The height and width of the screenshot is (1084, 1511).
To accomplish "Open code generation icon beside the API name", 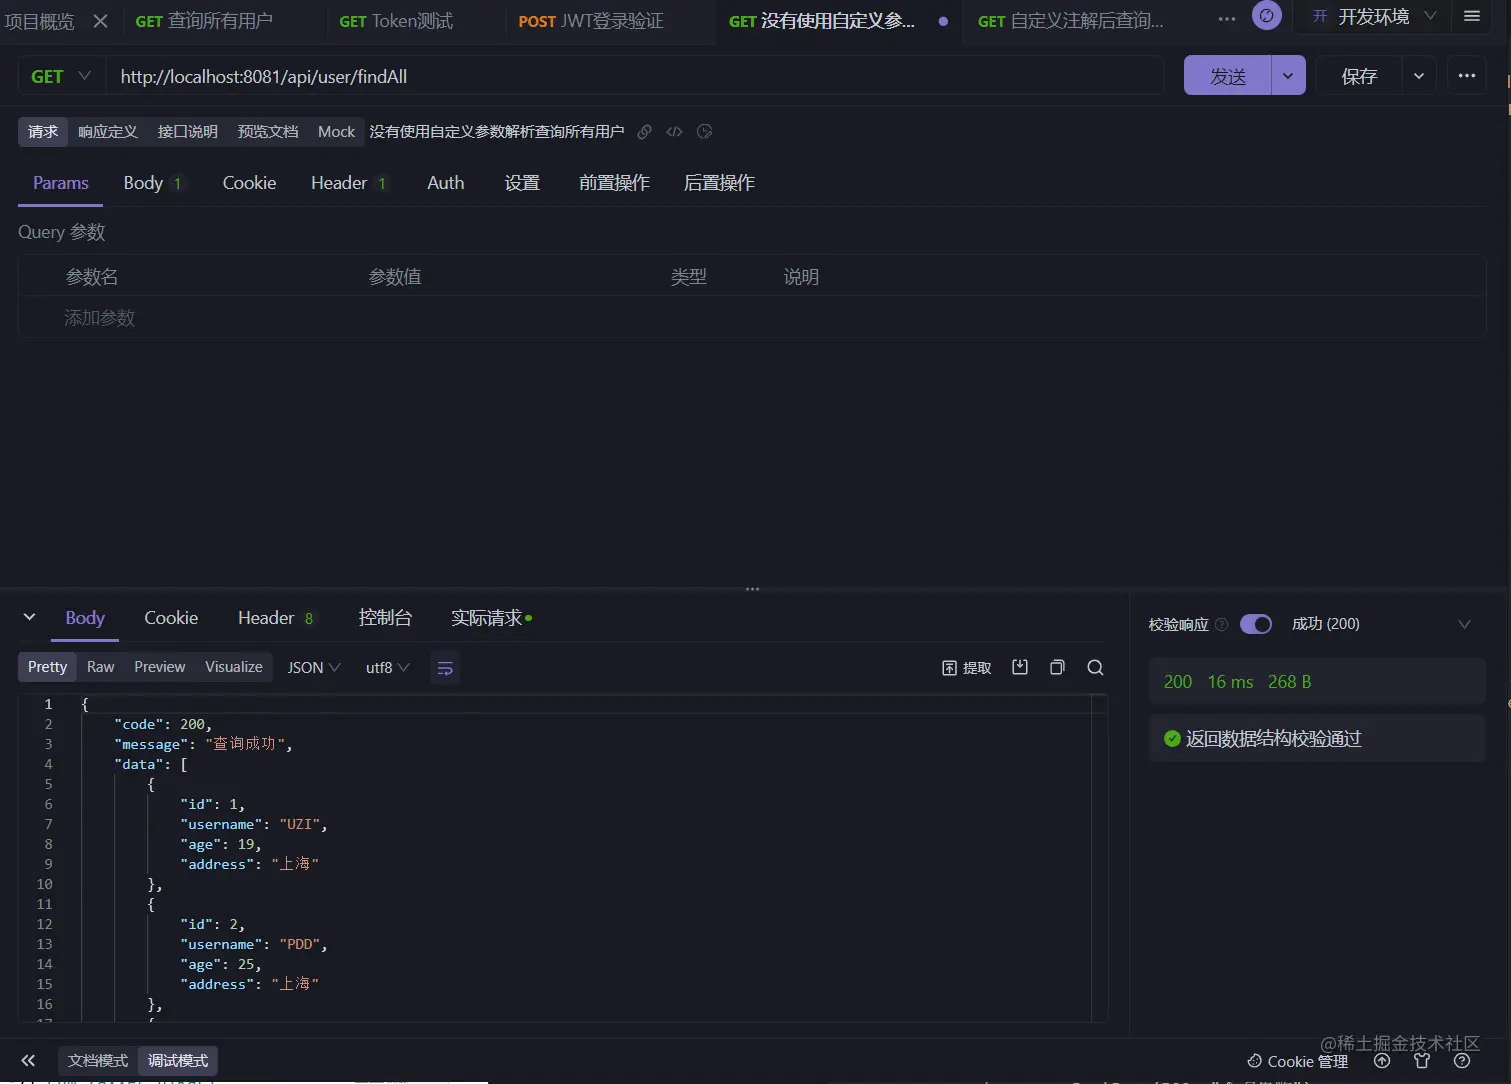I will 675,132.
